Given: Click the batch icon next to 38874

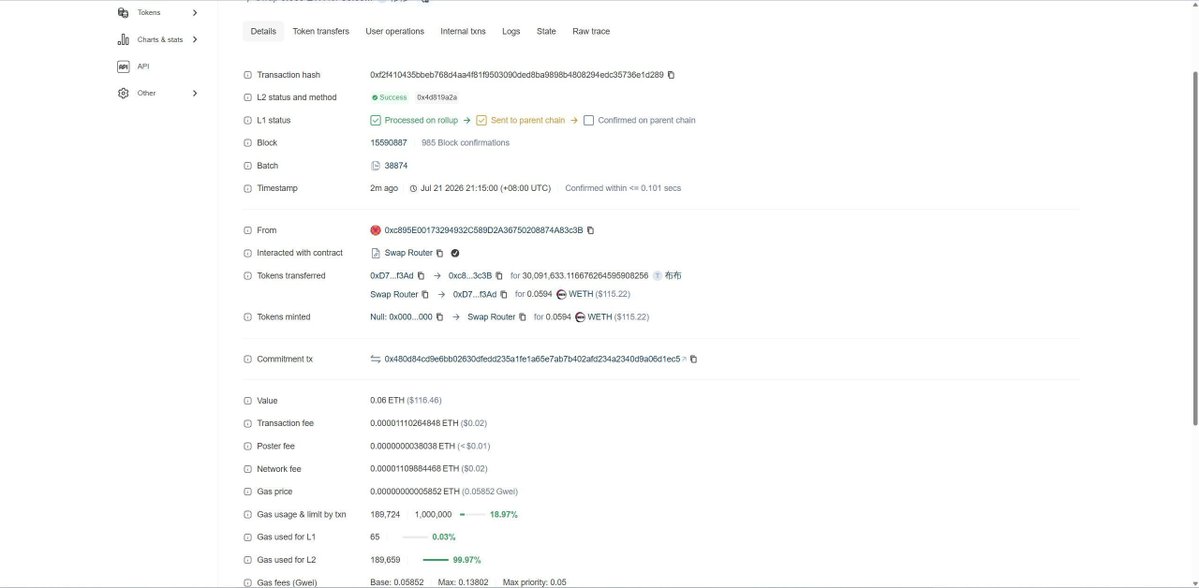Looking at the screenshot, I should 375,166.
